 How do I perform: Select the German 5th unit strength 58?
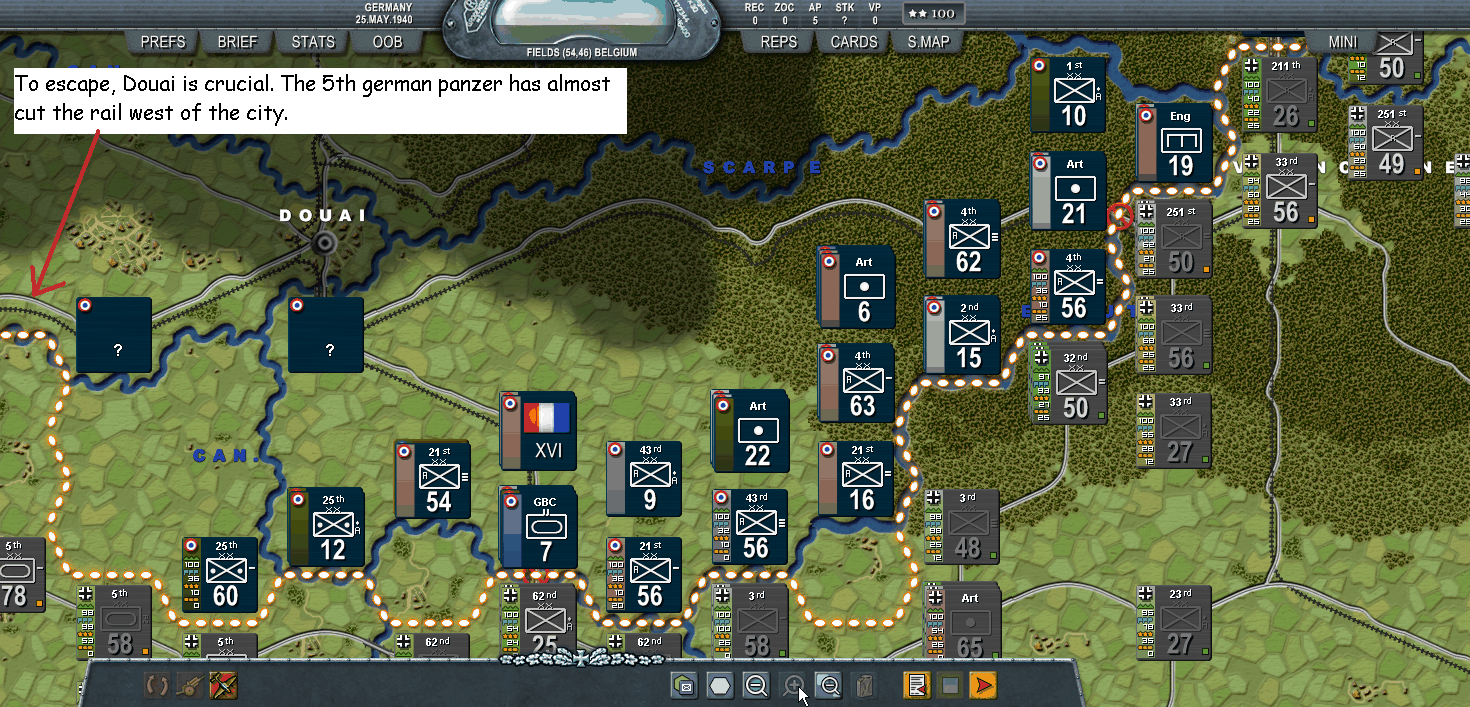point(114,623)
